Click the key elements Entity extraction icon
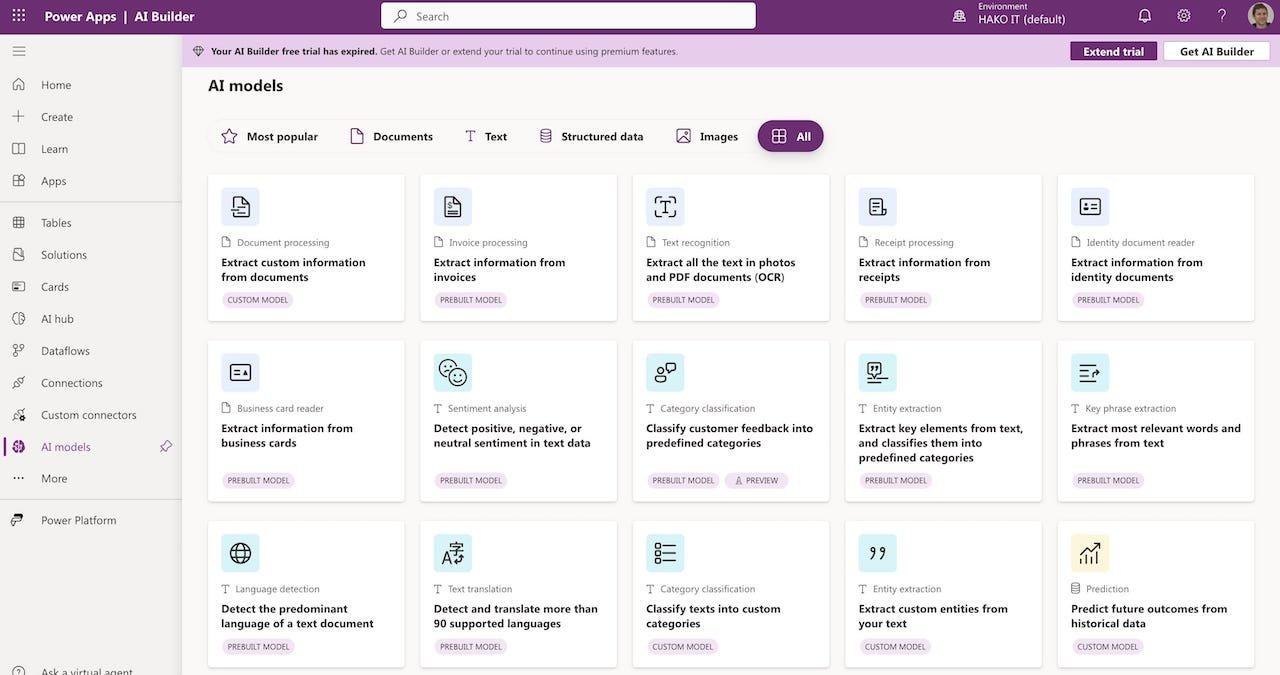The height and width of the screenshot is (675, 1280). 878,372
